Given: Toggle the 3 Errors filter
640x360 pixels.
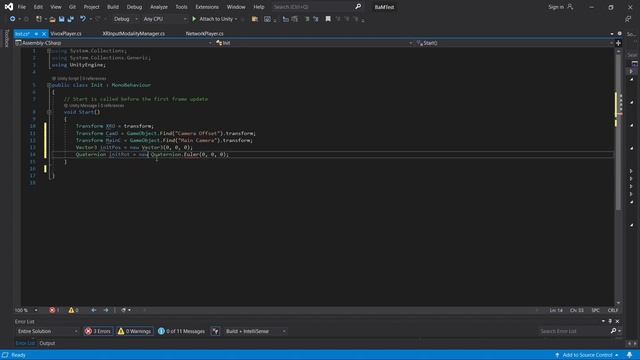Looking at the screenshot, I should click(x=98, y=331).
